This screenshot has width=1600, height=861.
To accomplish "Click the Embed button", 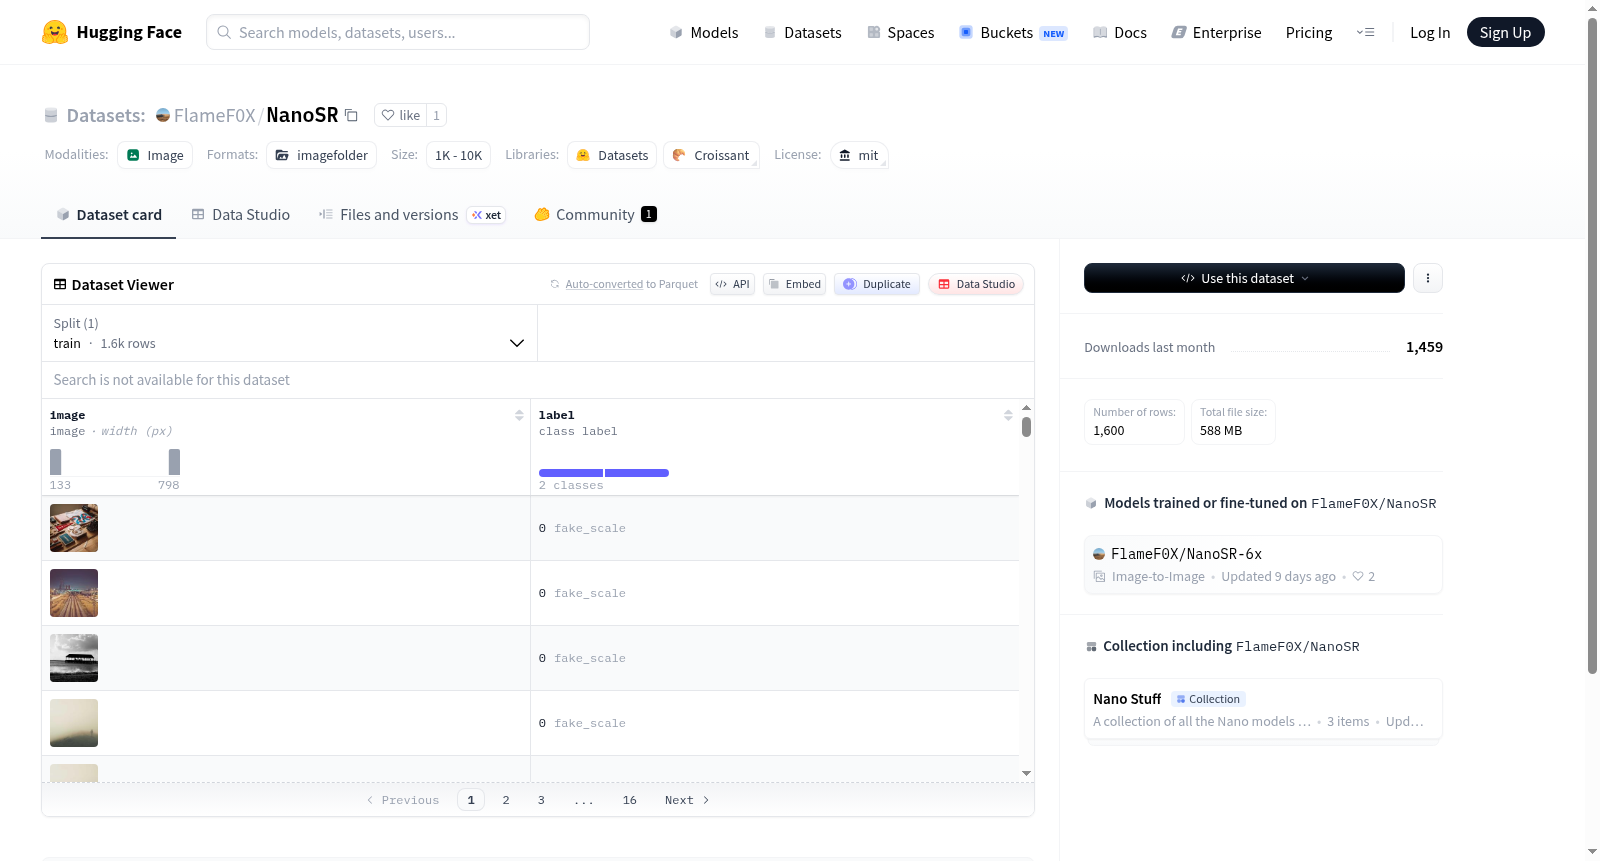I will 794,284.
